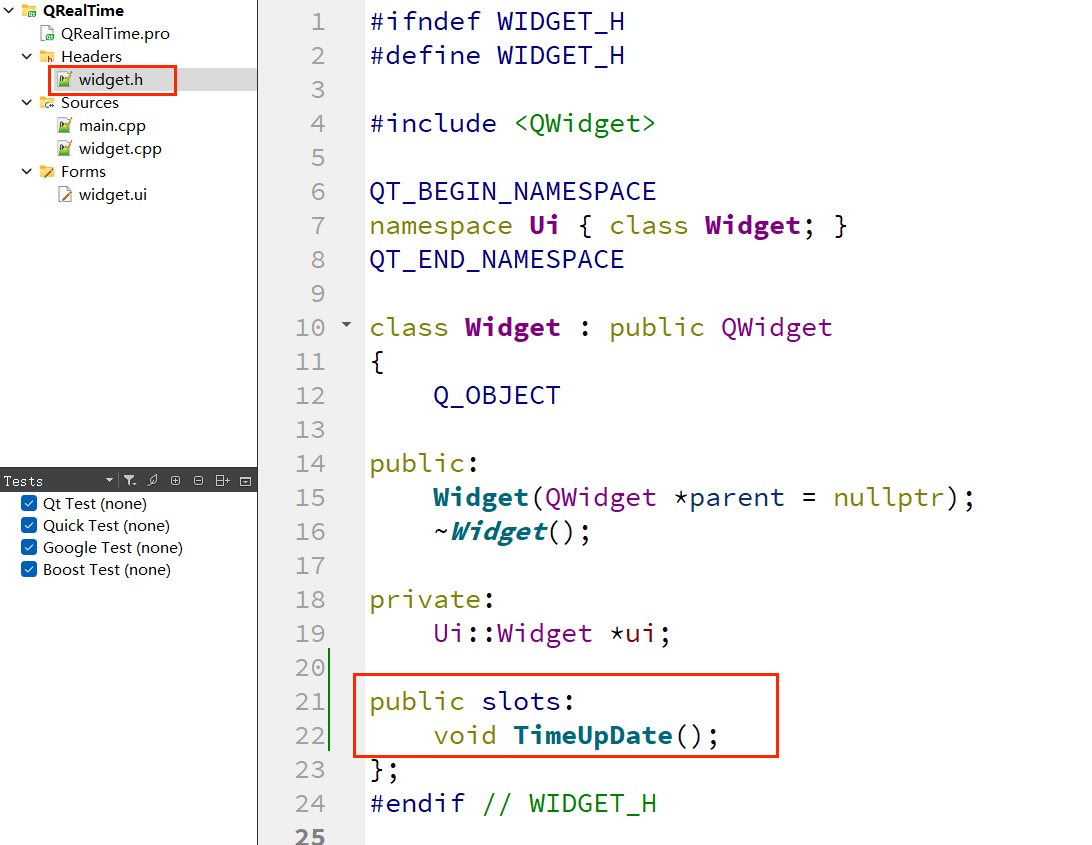Click the leaf-shaped icon in the Tests toolbar
Viewport: 1092px width, 845px height.
(153, 480)
